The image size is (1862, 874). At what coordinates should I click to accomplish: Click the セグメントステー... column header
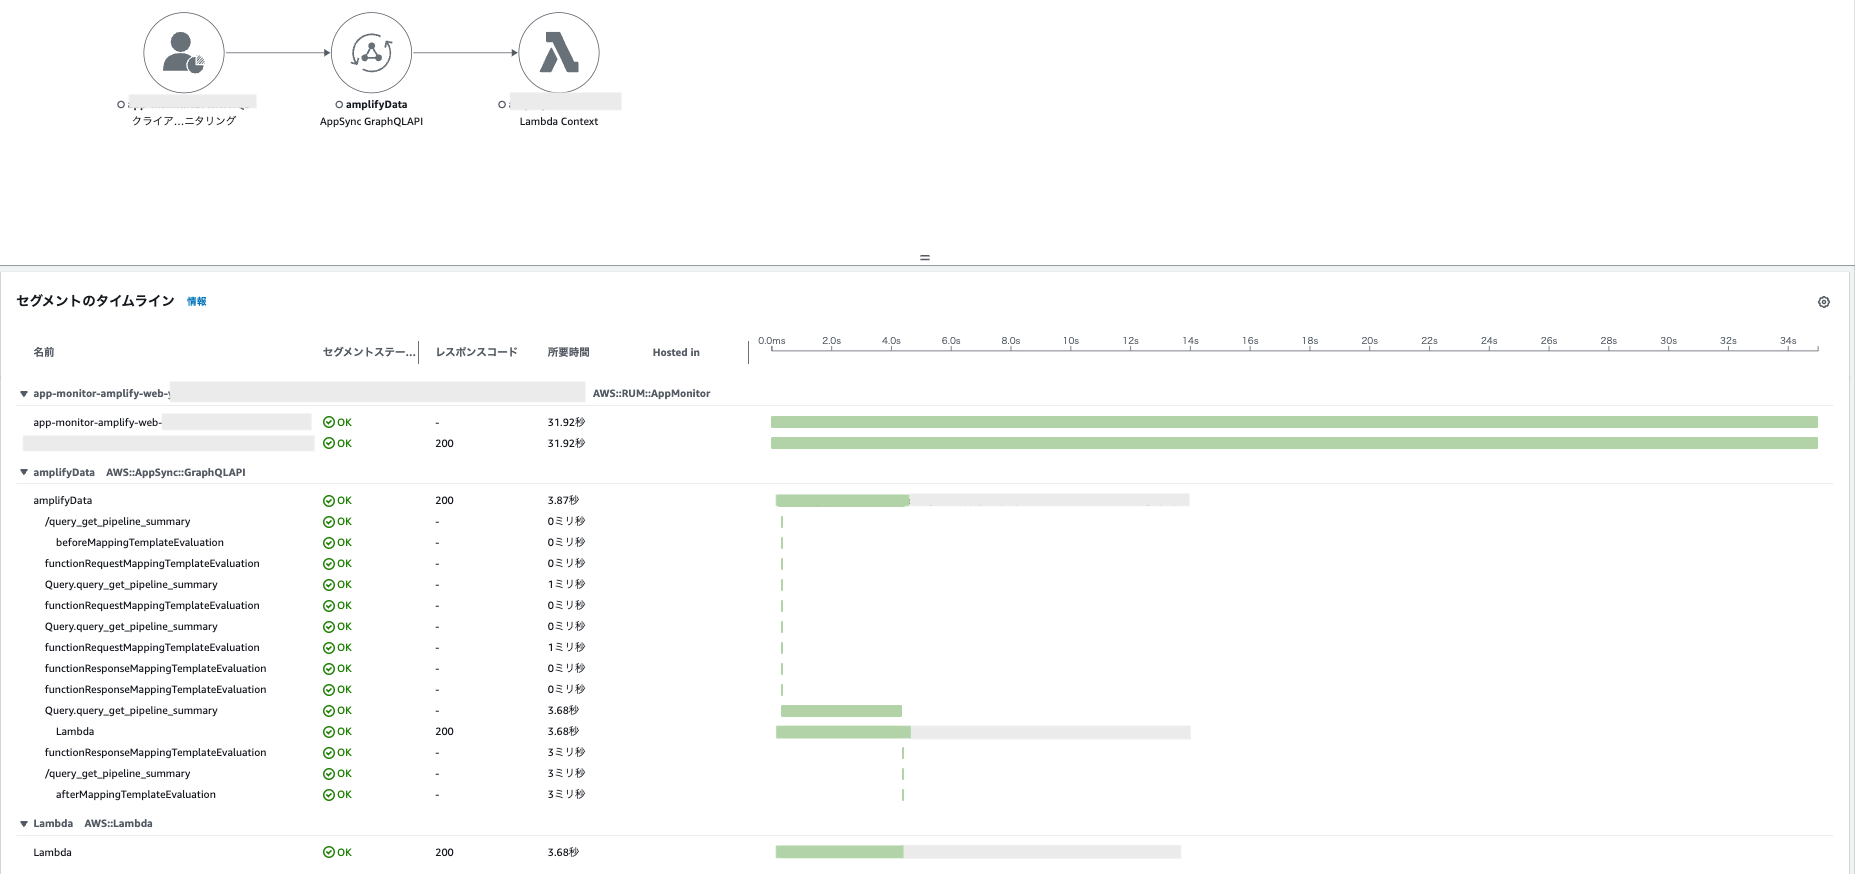[369, 352]
